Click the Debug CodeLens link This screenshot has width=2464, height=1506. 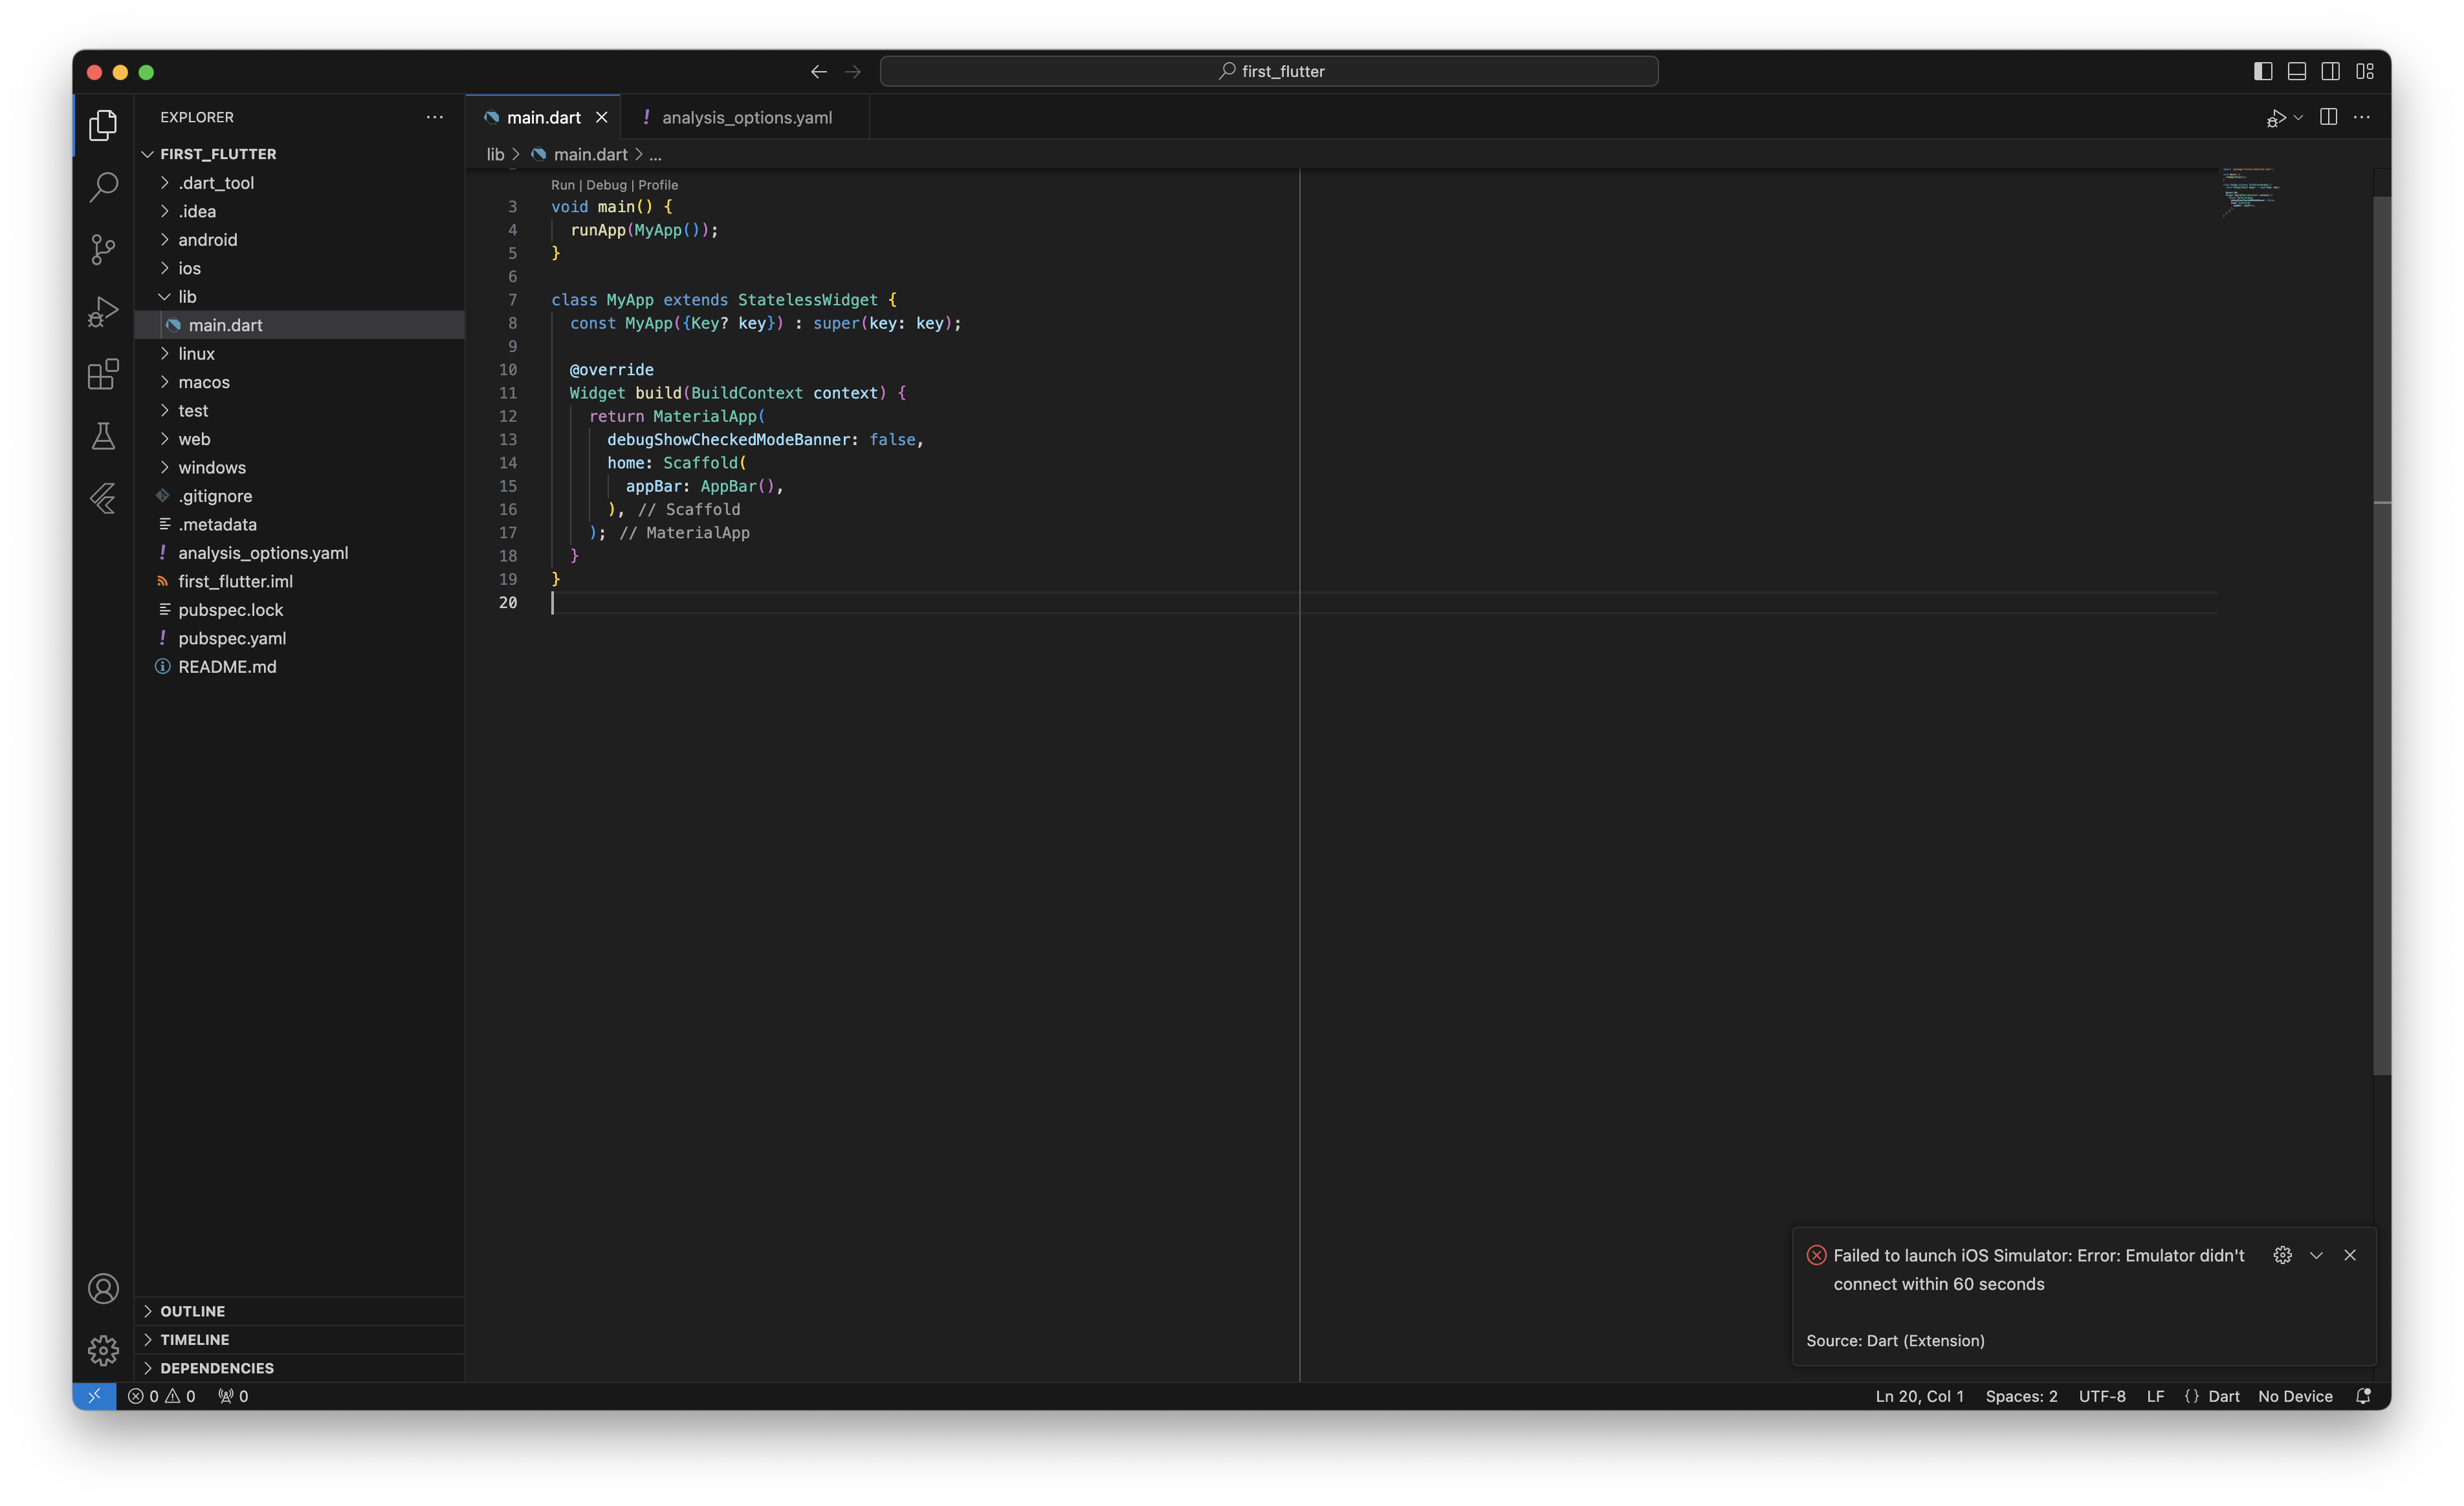[x=606, y=185]
